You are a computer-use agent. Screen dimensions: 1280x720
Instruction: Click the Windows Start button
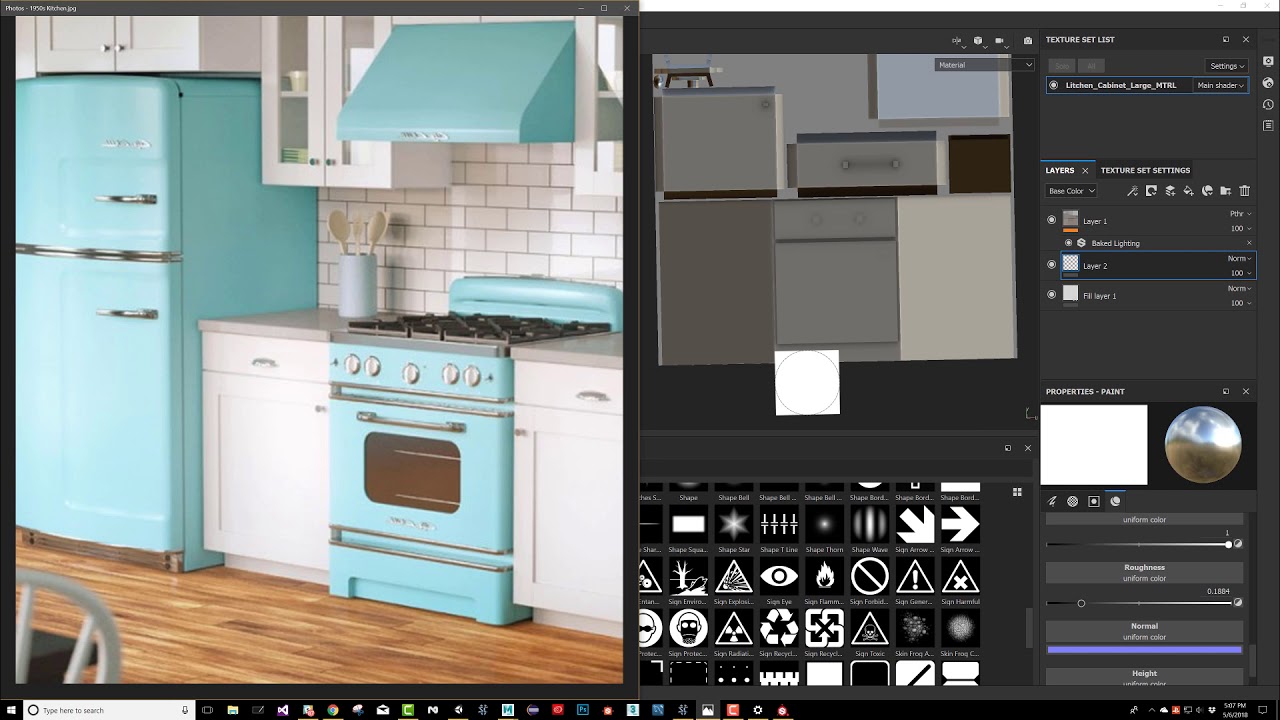11,710
